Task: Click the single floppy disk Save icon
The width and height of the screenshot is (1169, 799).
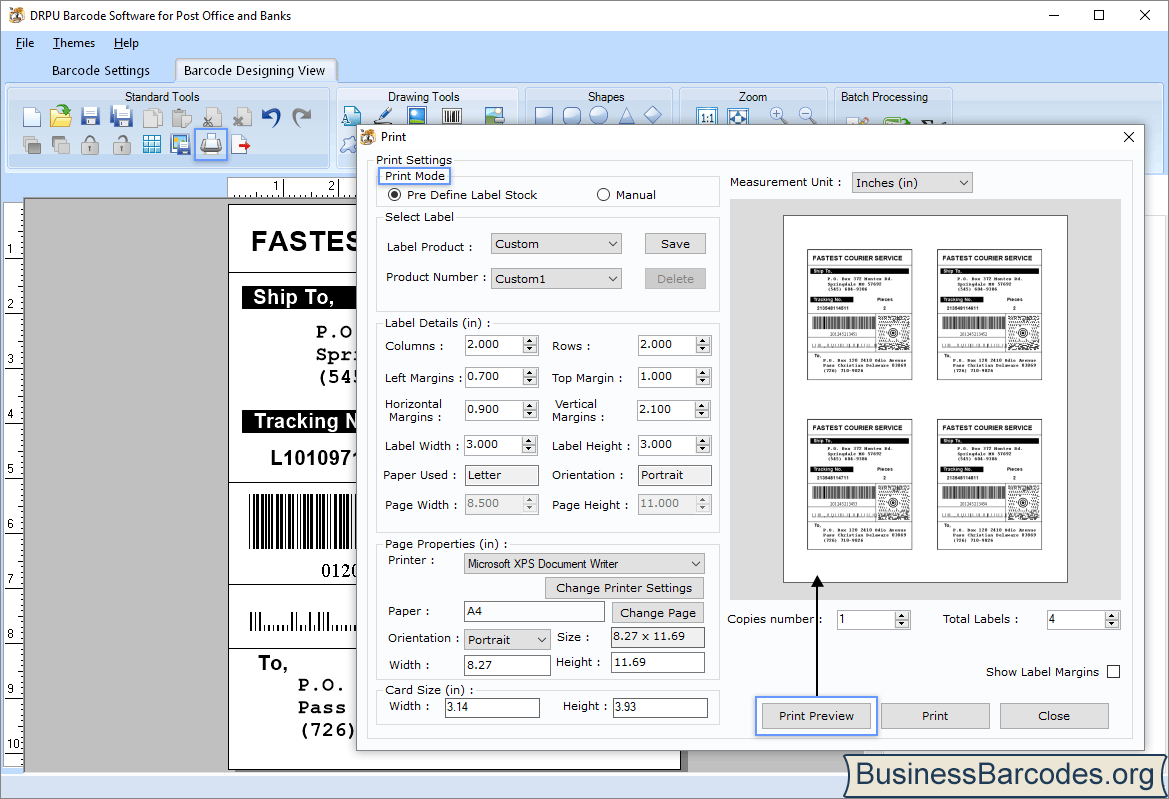Action: 90,117
